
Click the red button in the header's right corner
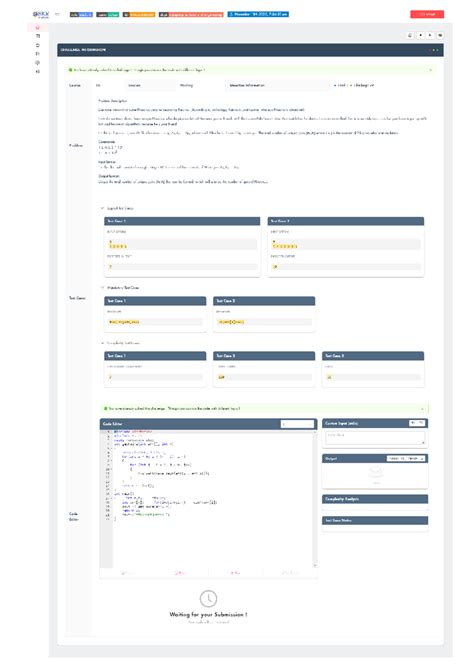pyautogui.click(x=427, y=14)
